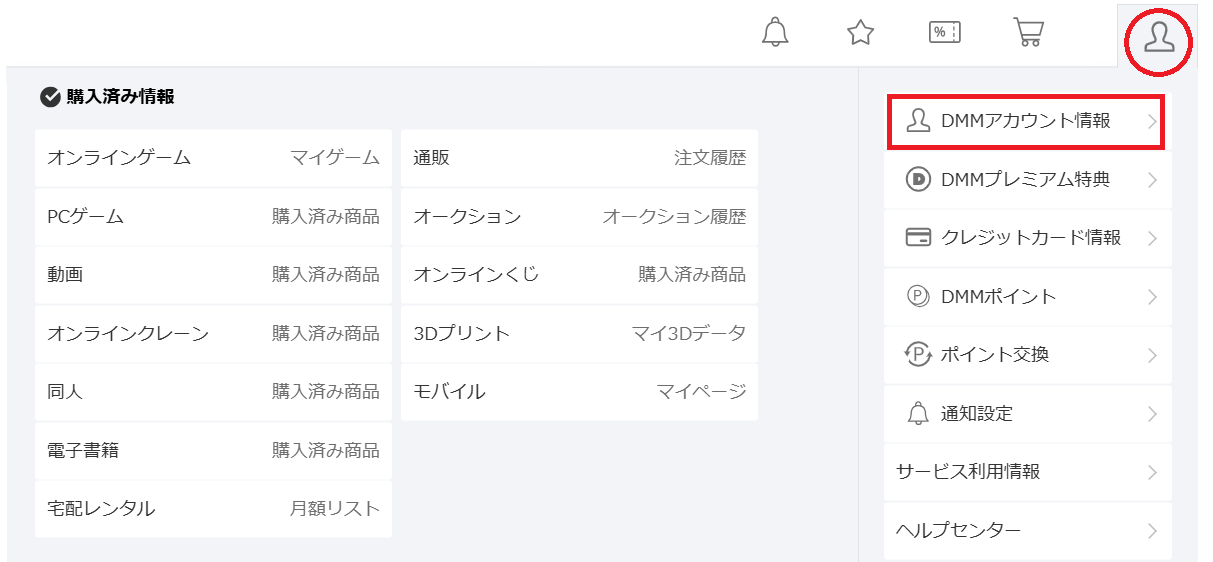Click the 3Dプリント label
The image size is (1213, 562).
pyautogui.click(x=461, y=333)
